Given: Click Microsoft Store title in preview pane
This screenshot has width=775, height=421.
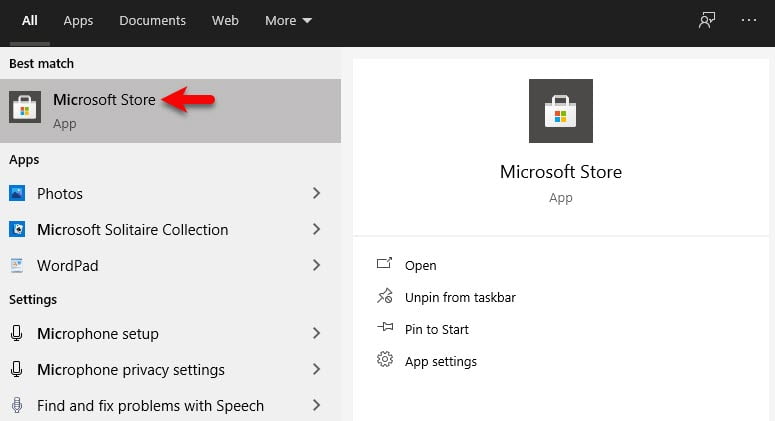Looking at the screenshot, I should 560,172.
